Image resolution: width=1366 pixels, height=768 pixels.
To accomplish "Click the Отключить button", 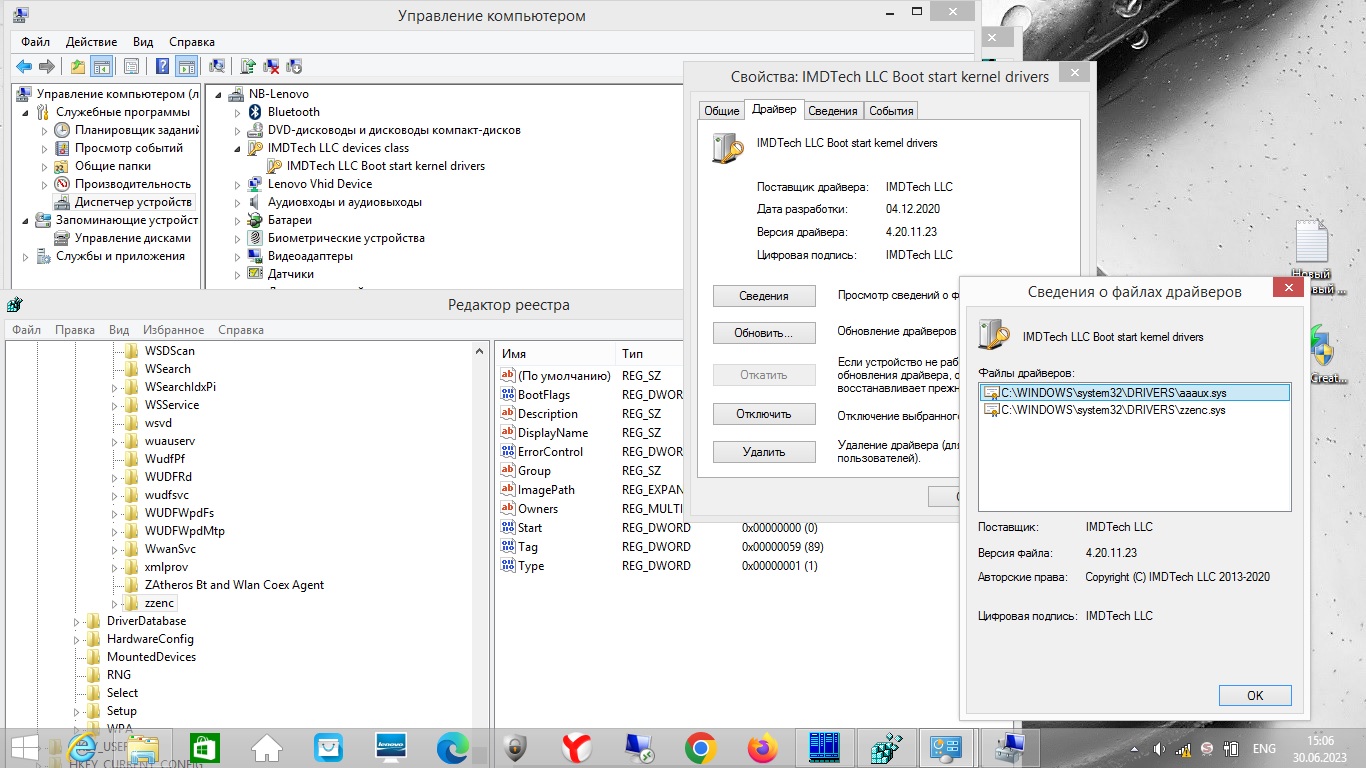I will point(764,413).
